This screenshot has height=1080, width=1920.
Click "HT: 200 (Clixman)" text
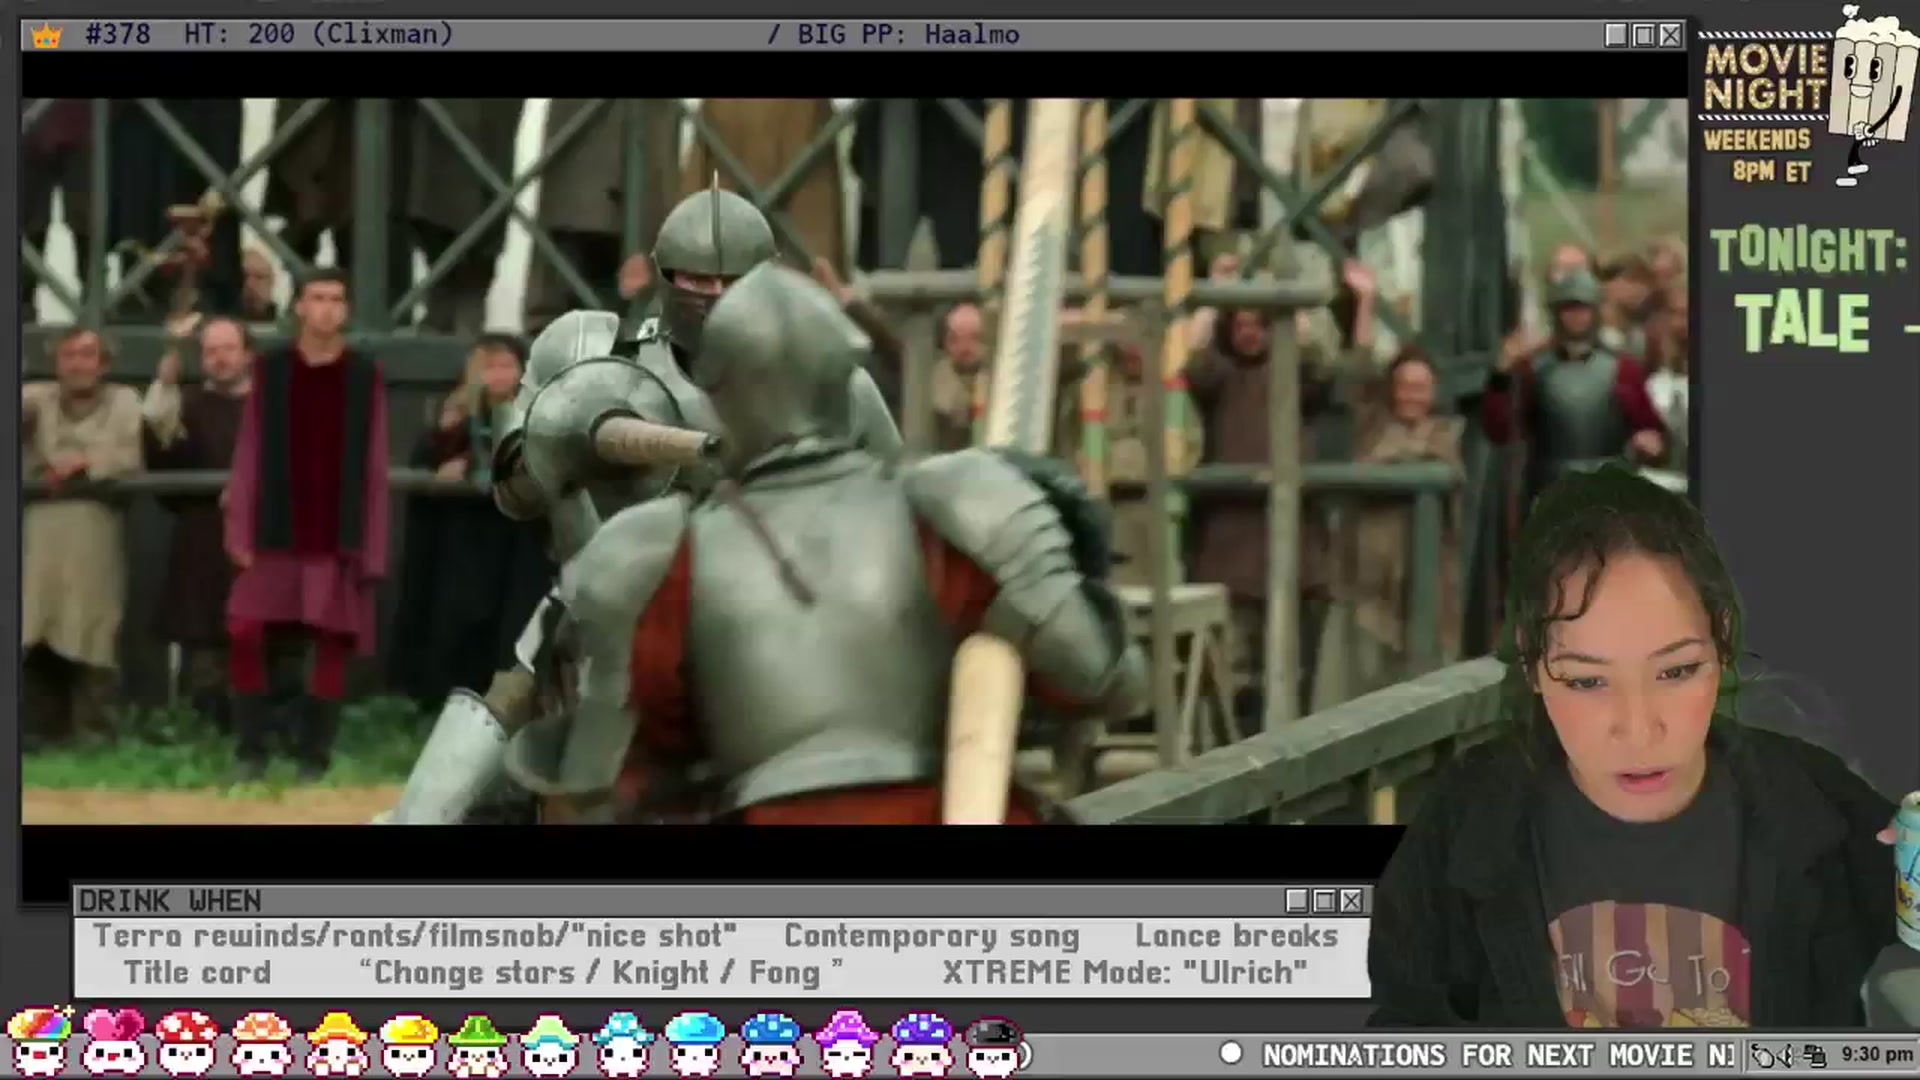pos(318,34)
